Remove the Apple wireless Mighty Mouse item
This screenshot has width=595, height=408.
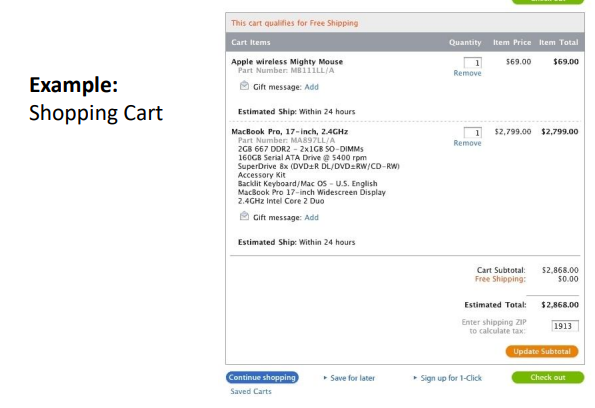click(468, 73)
